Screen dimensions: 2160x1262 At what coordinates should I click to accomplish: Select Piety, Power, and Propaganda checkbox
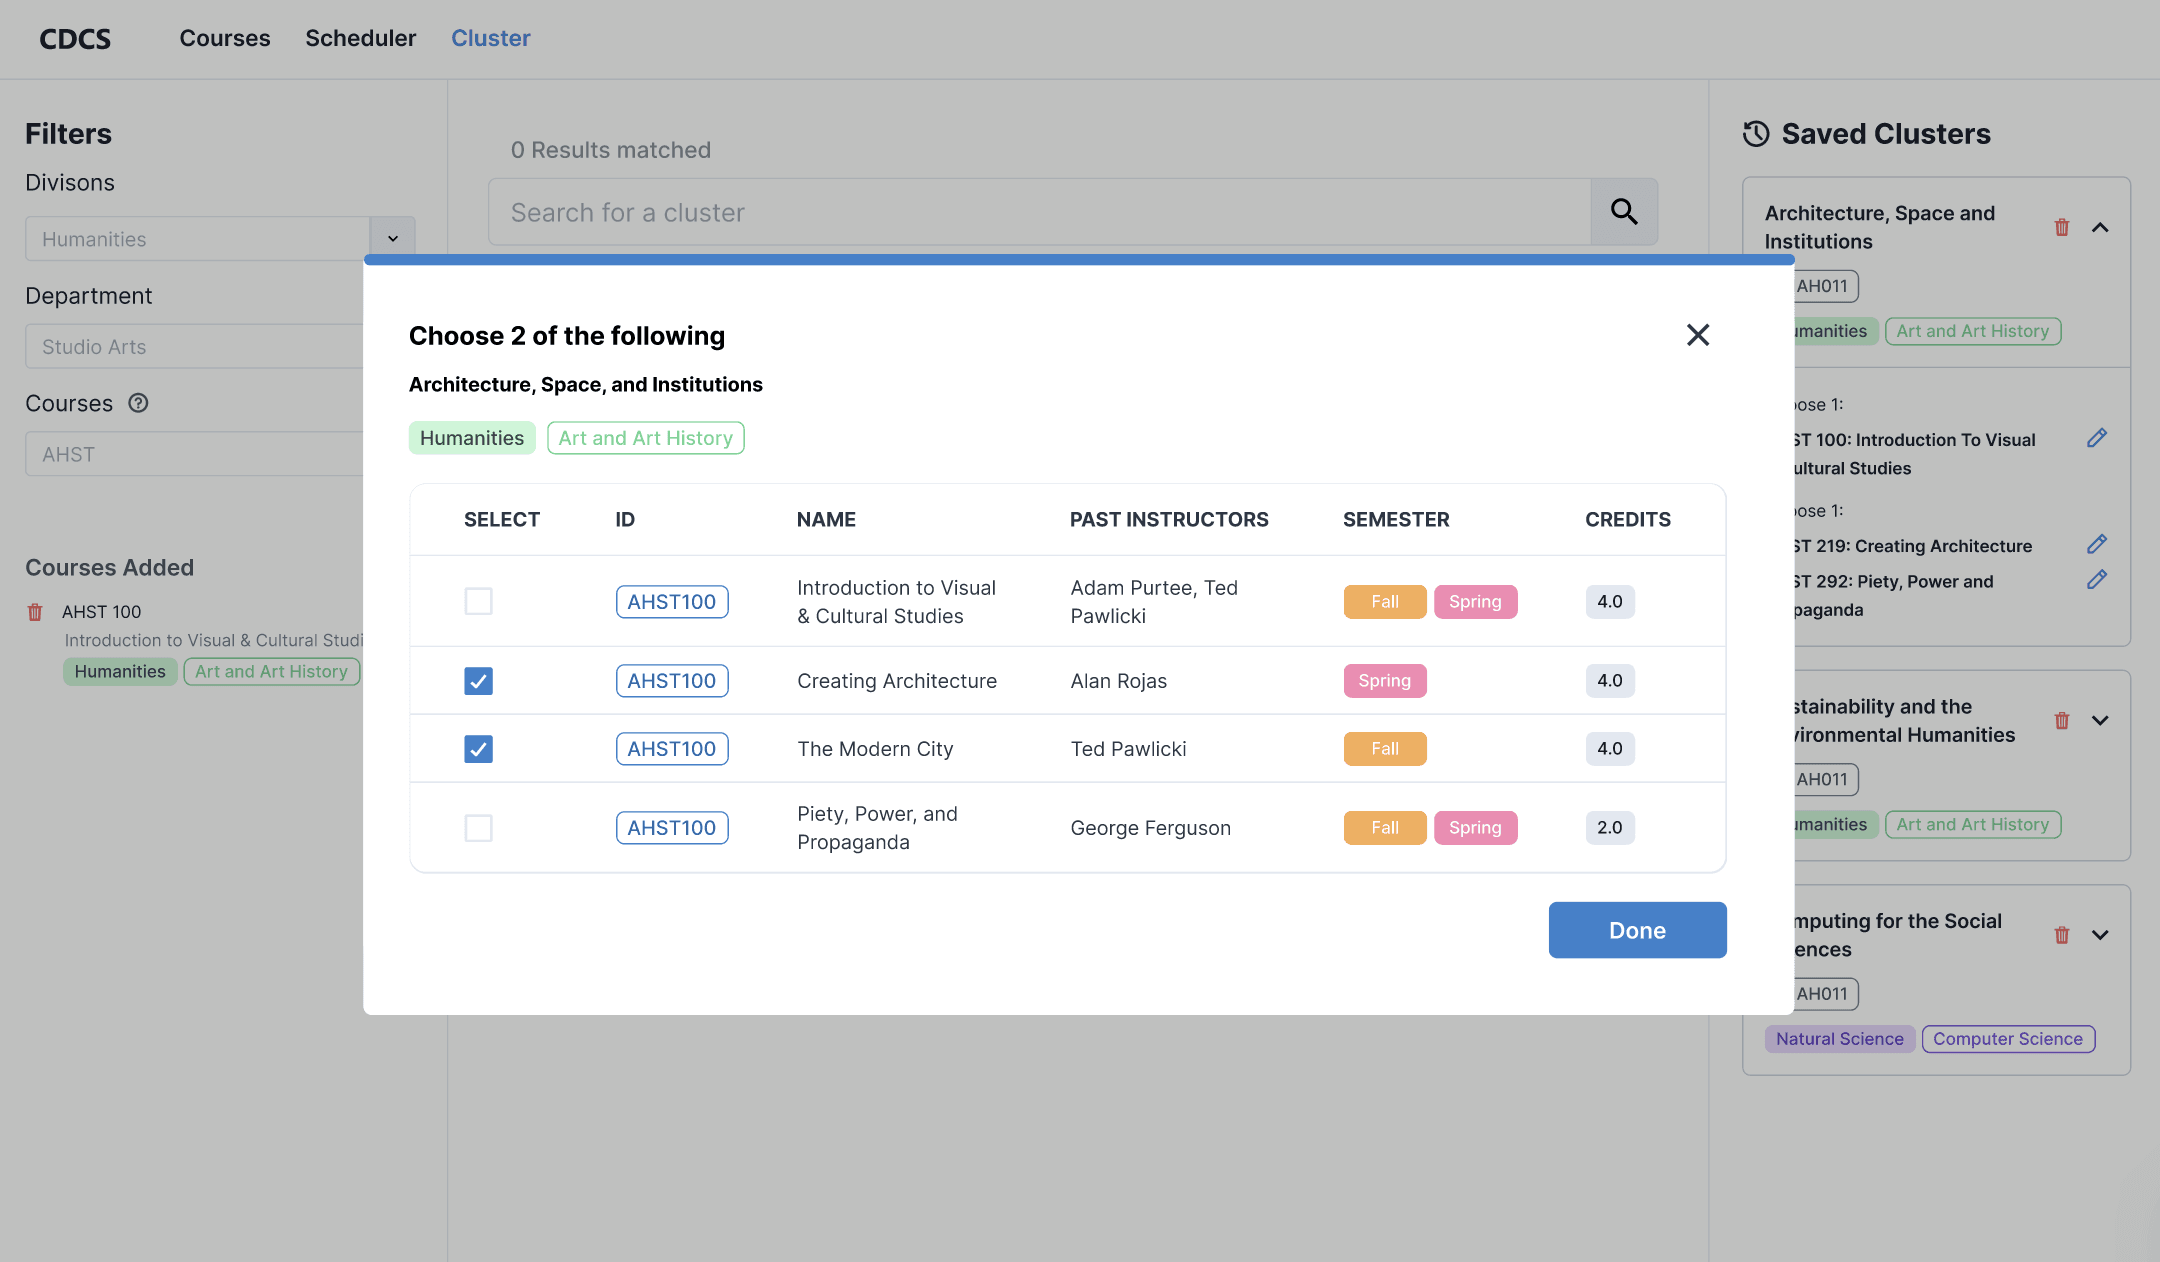pos(478,828)
